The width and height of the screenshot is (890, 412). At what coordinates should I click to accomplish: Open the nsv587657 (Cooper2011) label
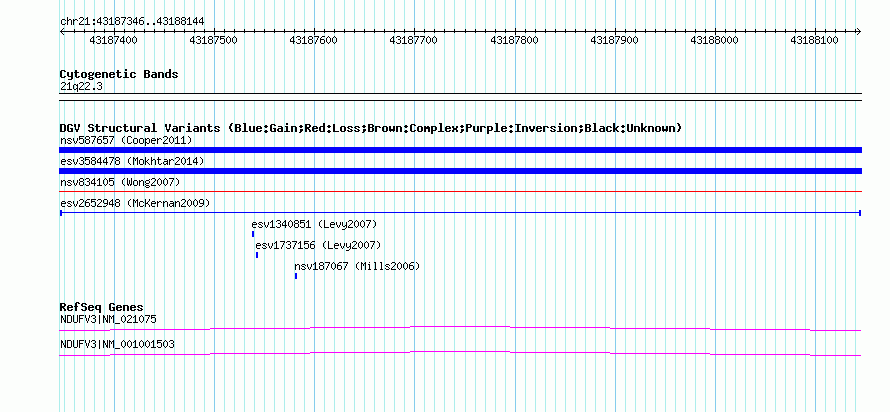click(126, 140)
